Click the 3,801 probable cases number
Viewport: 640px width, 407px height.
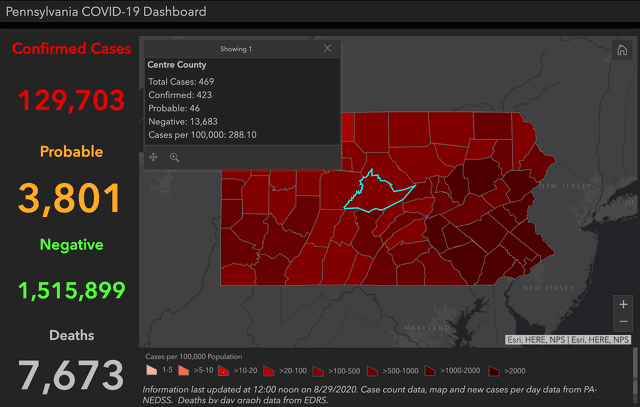[x=70, y=198]
